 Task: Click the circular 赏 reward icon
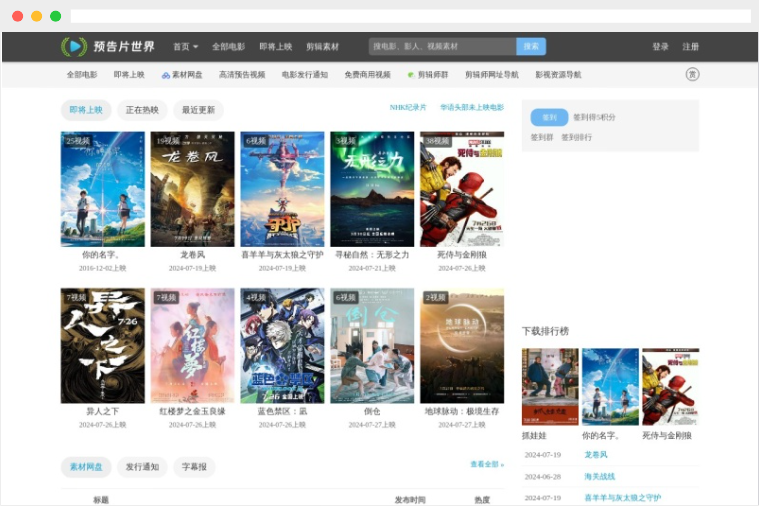tap(693, 75)
